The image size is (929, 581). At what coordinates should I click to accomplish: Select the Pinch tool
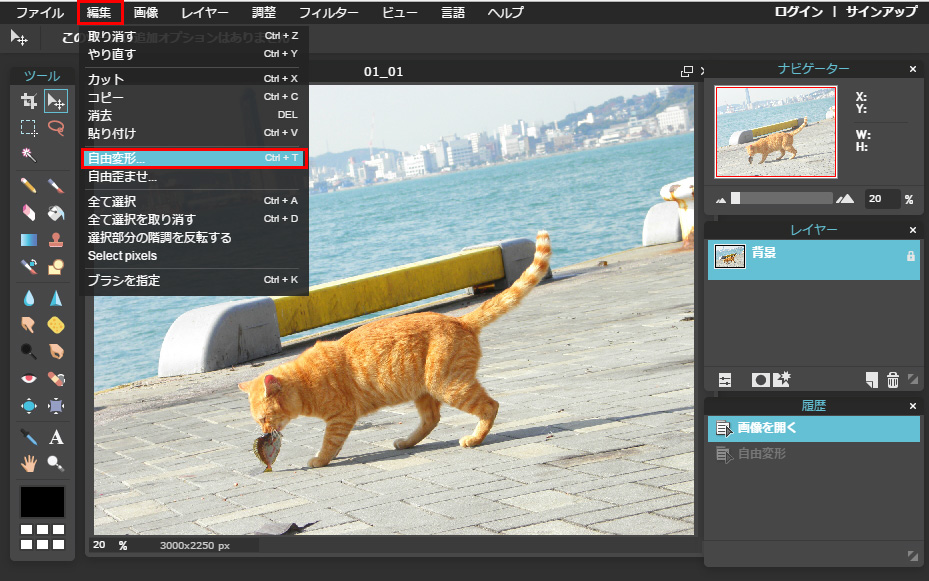56,406
